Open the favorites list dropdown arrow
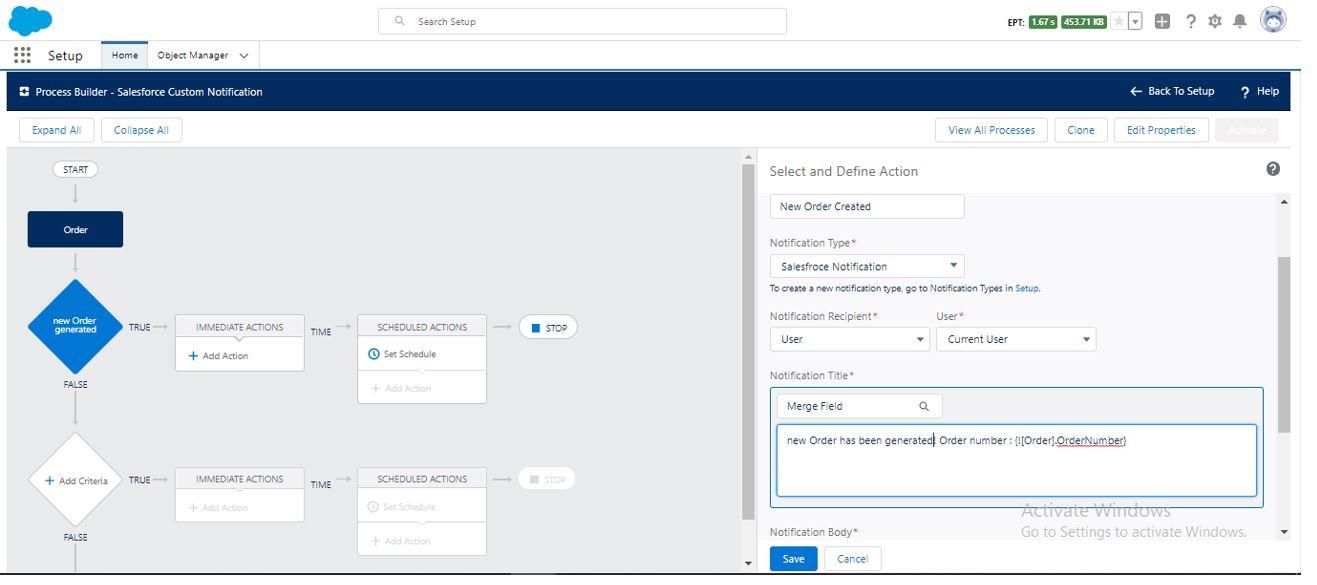Viewport: 1317px width, 585px height. point(1135,21)
